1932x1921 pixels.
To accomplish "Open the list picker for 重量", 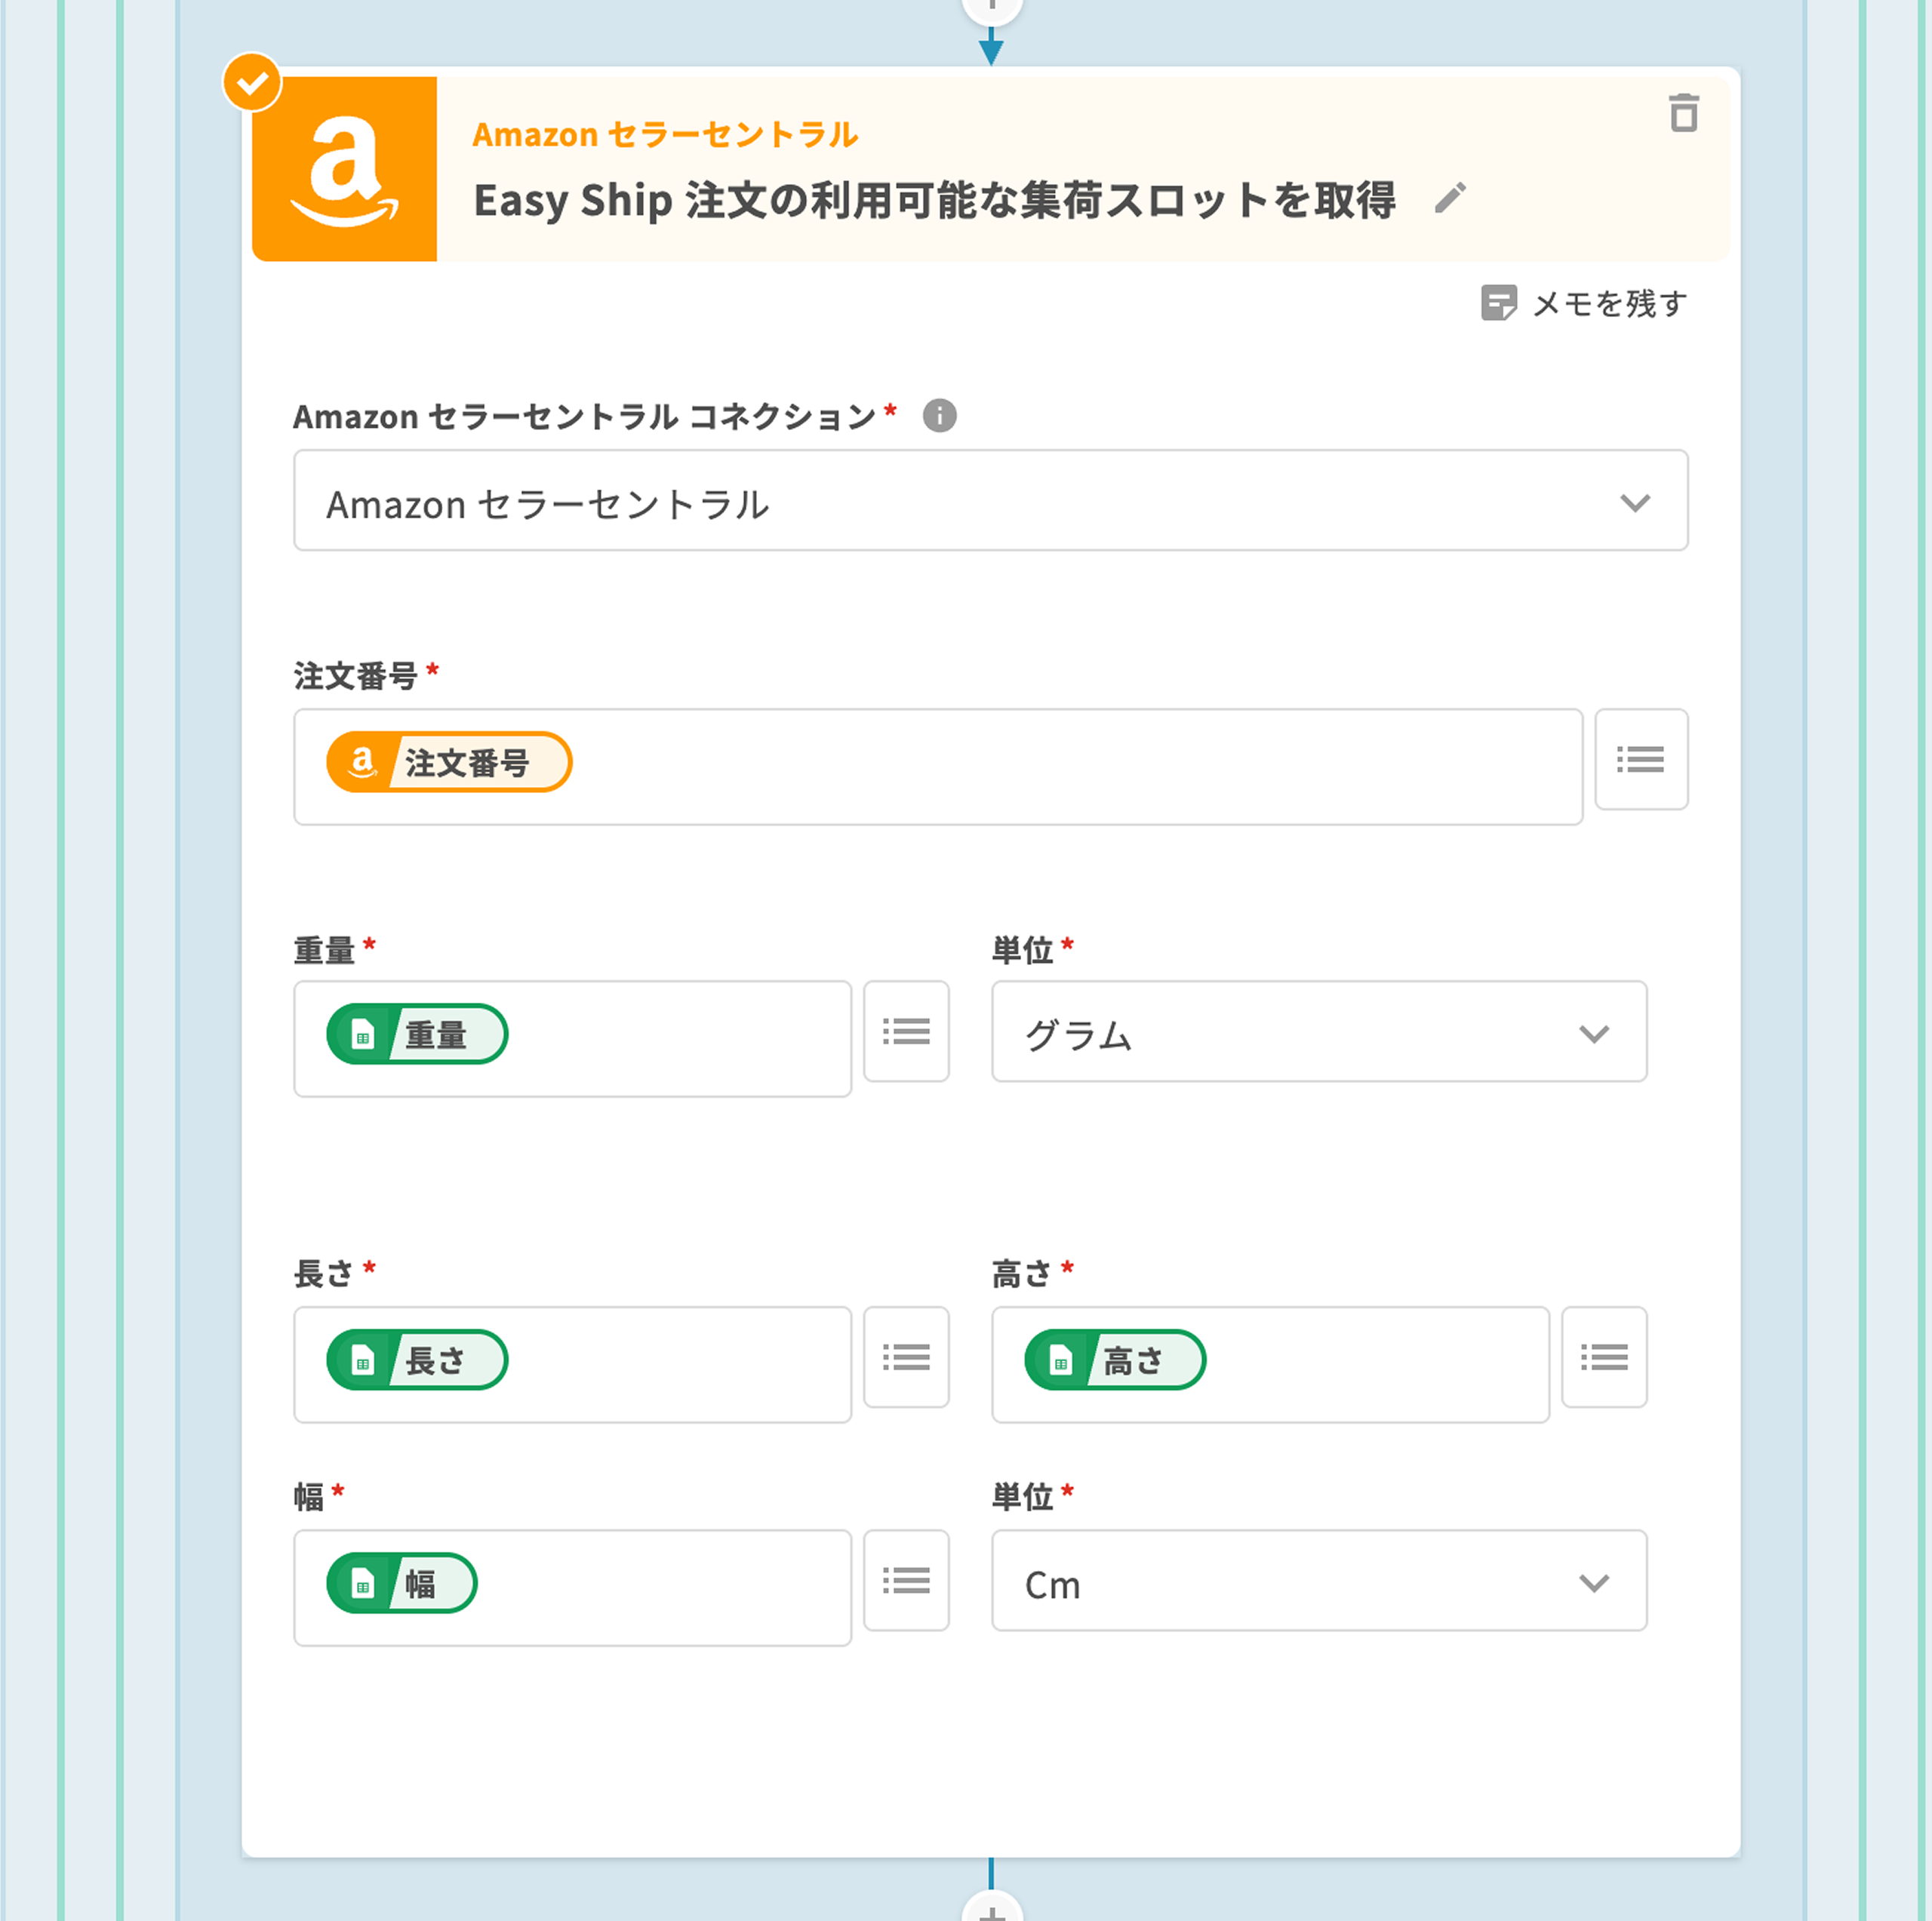I will point(905,1031).
